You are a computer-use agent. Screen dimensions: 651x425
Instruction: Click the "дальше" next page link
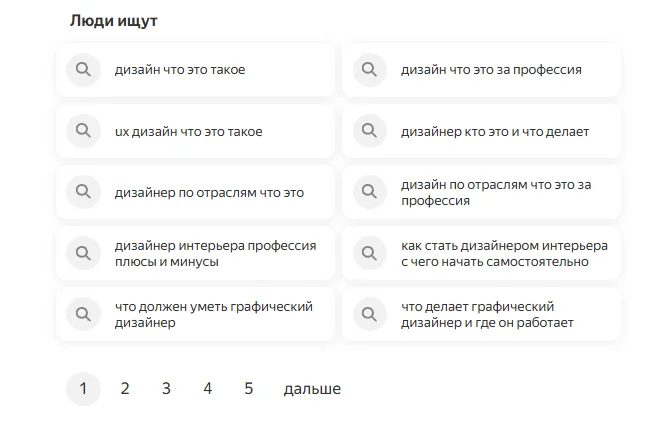pos(312,389)
